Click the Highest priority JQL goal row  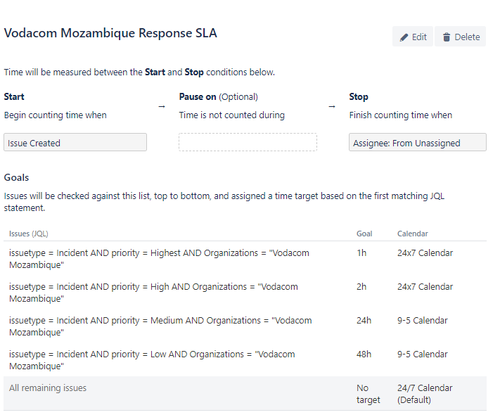point(245,259)
